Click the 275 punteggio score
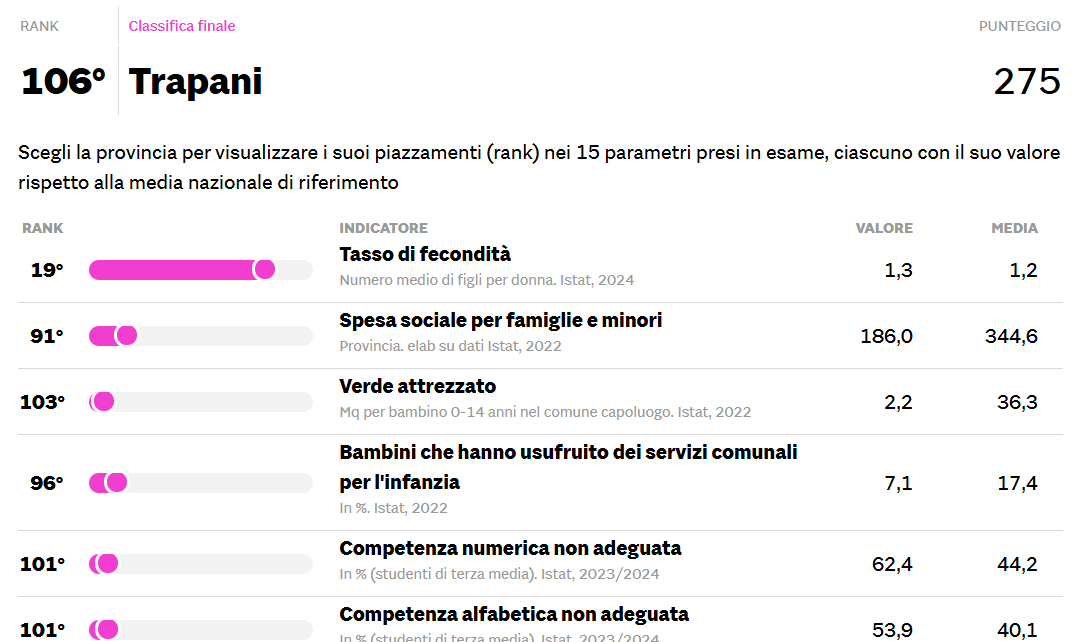The image size is (1076, 642). (x=1027, y=82)
